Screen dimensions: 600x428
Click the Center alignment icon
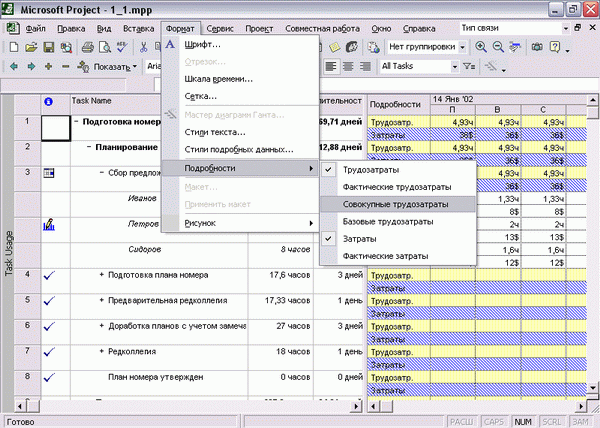click(x=348, y=66)
